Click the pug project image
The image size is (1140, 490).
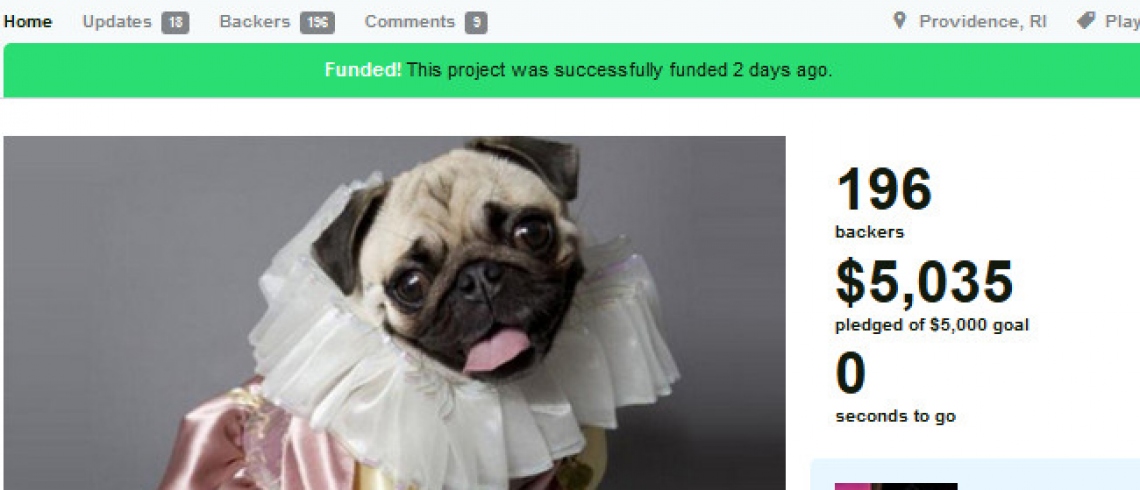pos(394,313)
